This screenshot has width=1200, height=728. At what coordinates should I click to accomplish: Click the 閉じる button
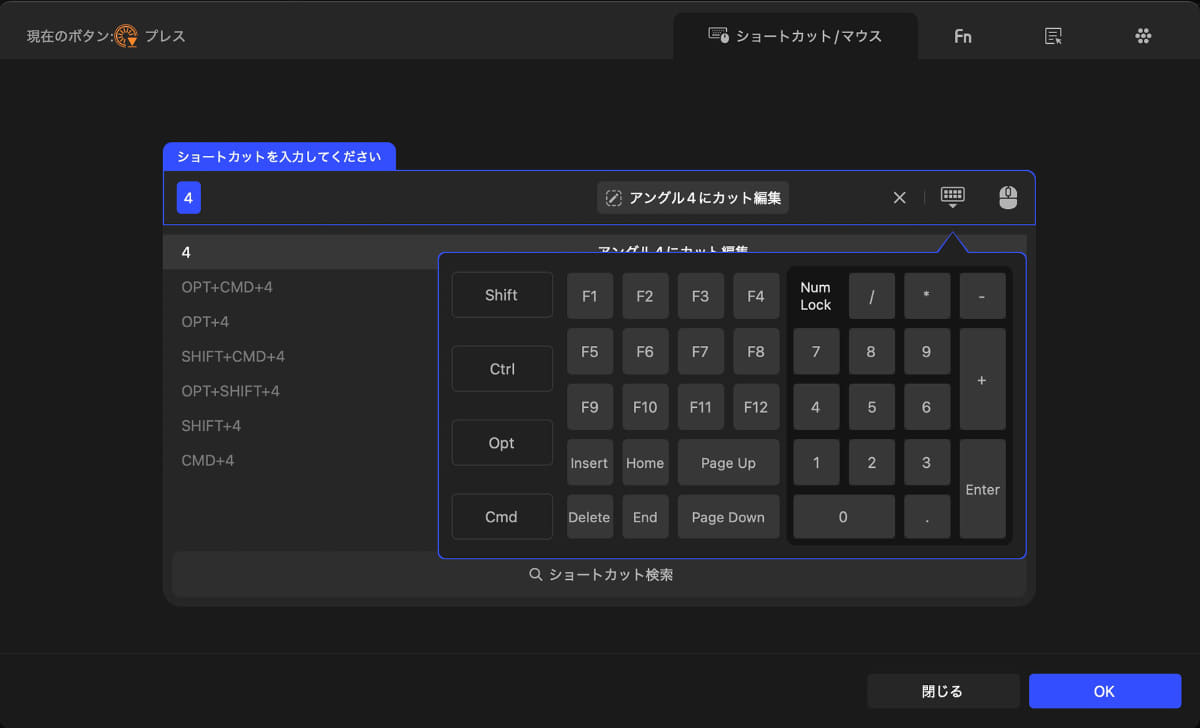pos(943,691)
